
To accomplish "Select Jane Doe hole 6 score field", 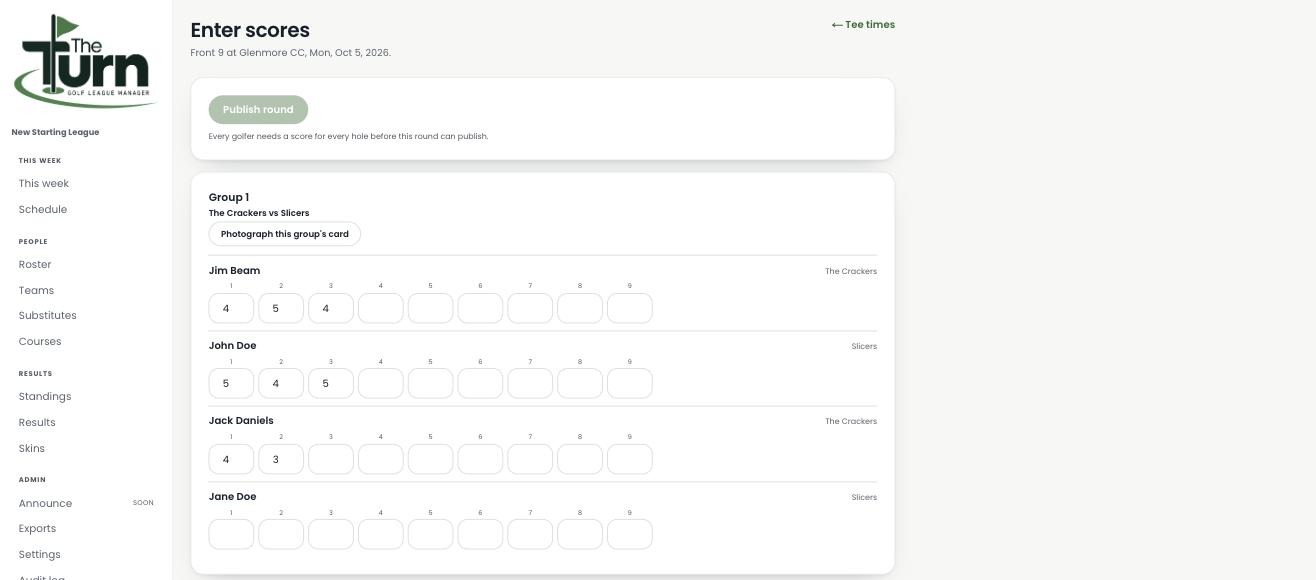I will pyautogui.click(x=480, y=534).
